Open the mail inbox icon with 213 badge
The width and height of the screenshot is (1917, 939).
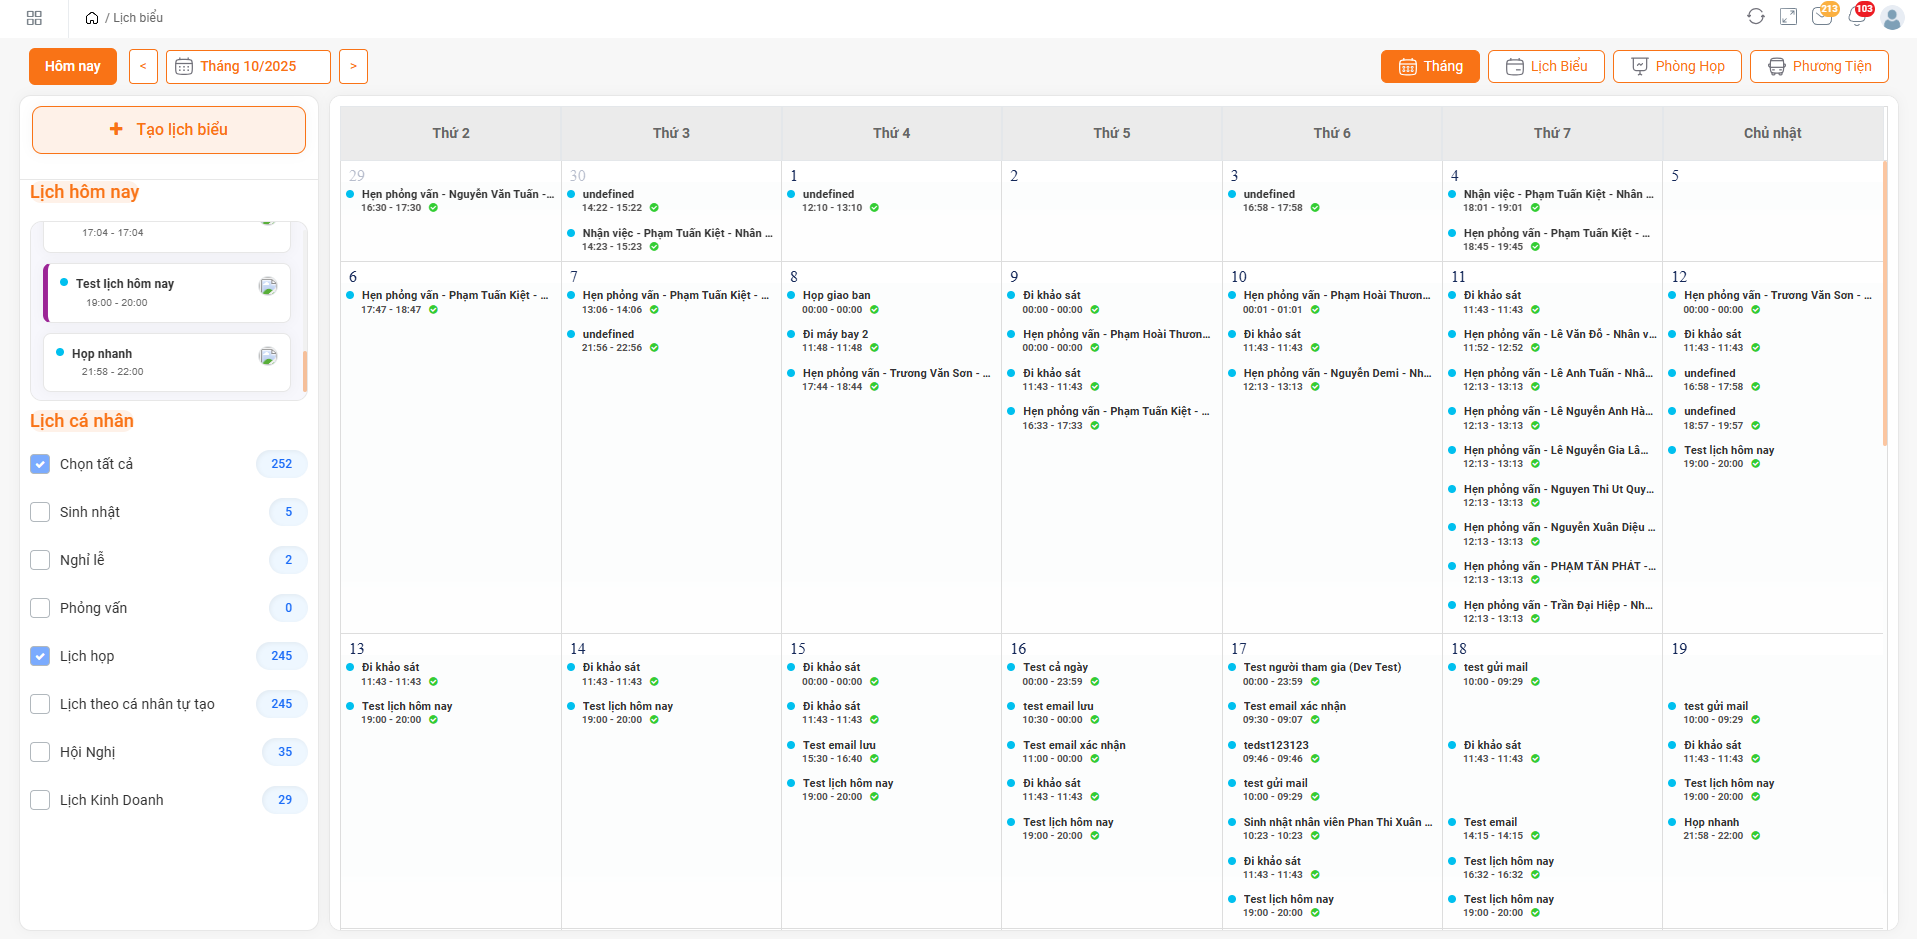point(1822,17)
